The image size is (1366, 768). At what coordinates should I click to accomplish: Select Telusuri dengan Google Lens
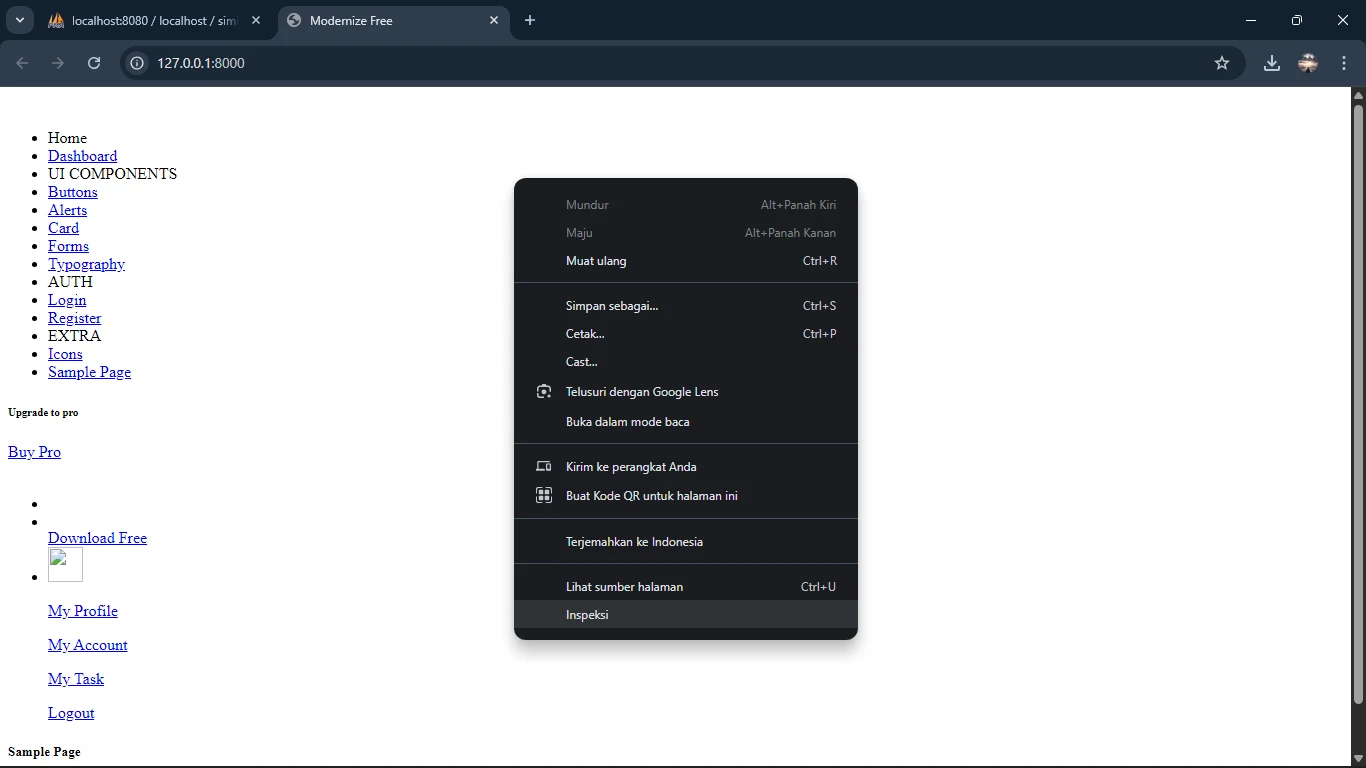pyautogui.click(x=641, y=391)
